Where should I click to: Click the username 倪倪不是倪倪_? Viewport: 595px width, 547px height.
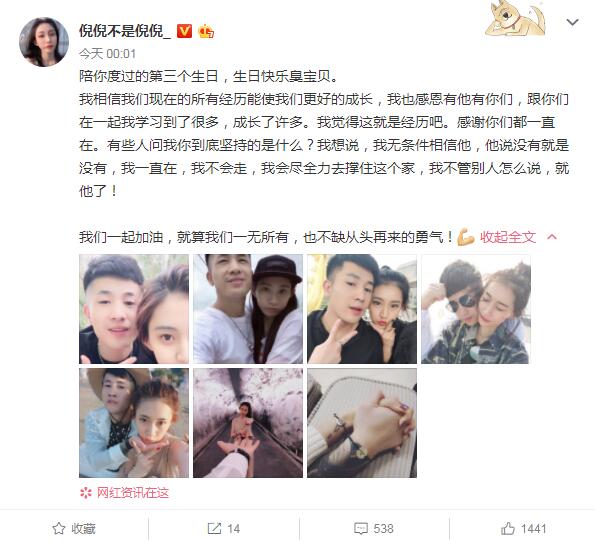coord(125,31)
